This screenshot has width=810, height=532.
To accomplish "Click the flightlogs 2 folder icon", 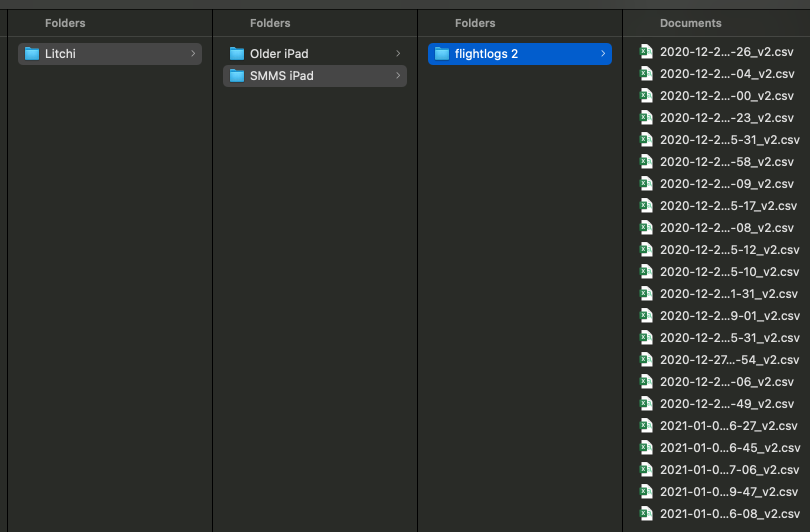I will point(442,54).
